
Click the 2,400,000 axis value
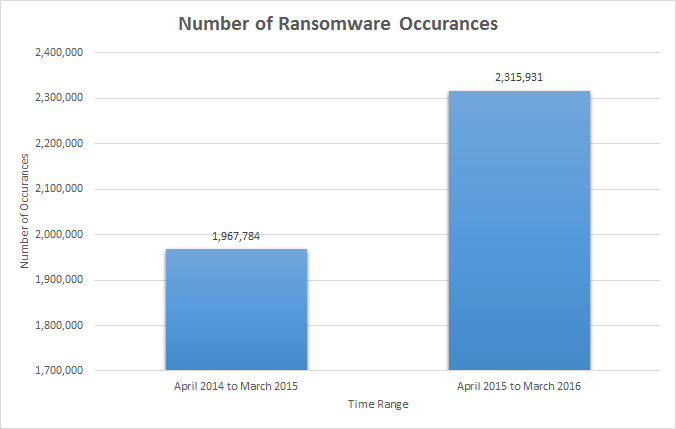59,53
